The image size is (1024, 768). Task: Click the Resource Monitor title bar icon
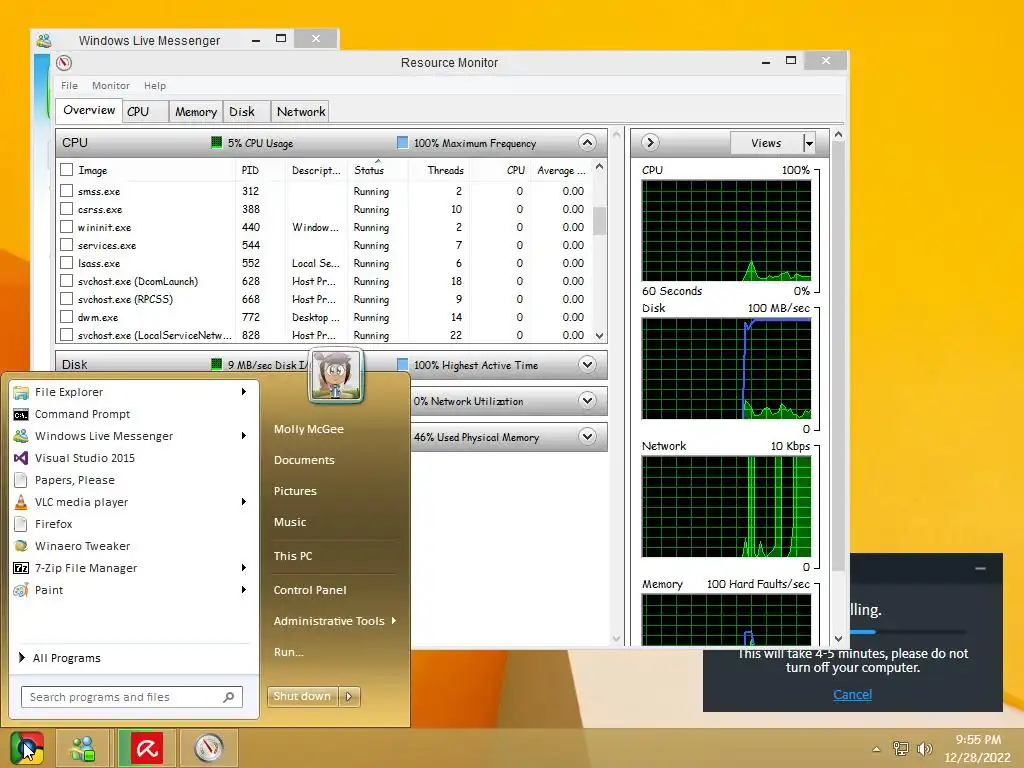(63, 63)
